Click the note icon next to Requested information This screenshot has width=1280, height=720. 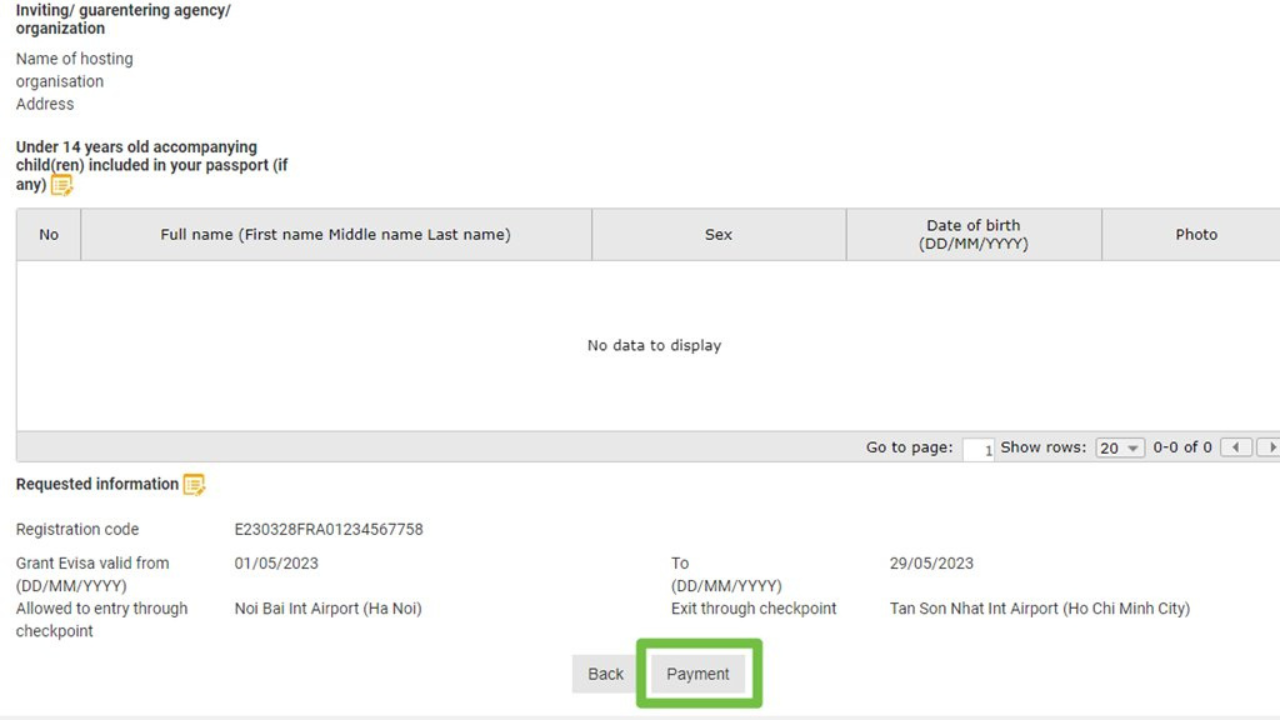click(x=194, y=485)
